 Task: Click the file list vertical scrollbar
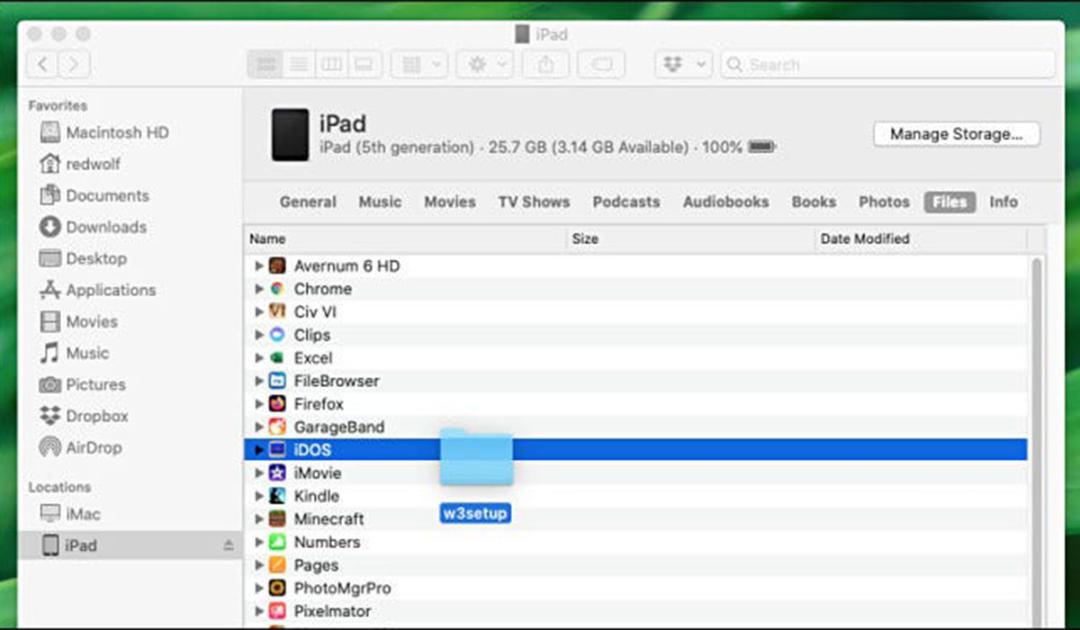pyautogui.click(x=1037, y=441)
